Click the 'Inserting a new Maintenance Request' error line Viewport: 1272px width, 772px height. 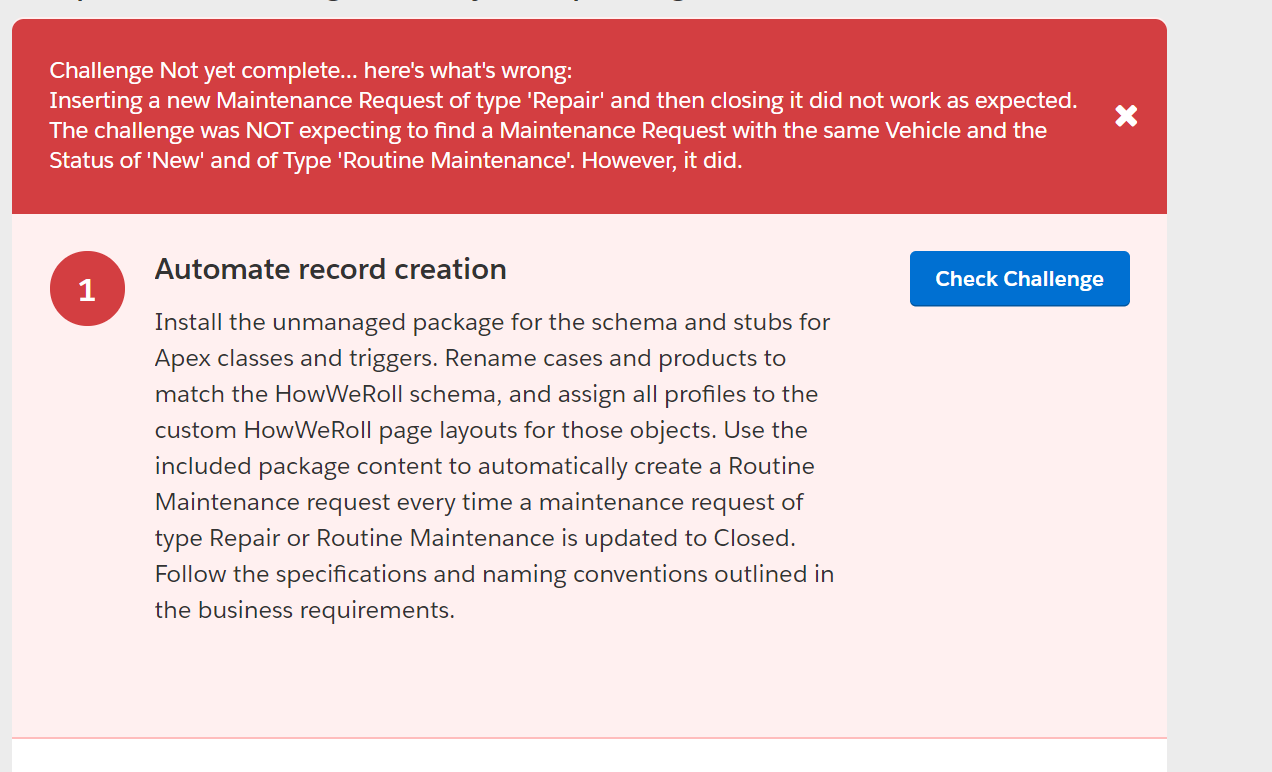point(562,101)
